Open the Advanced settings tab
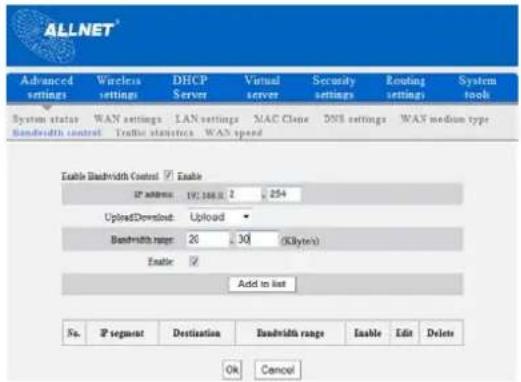 click(46, 87)
